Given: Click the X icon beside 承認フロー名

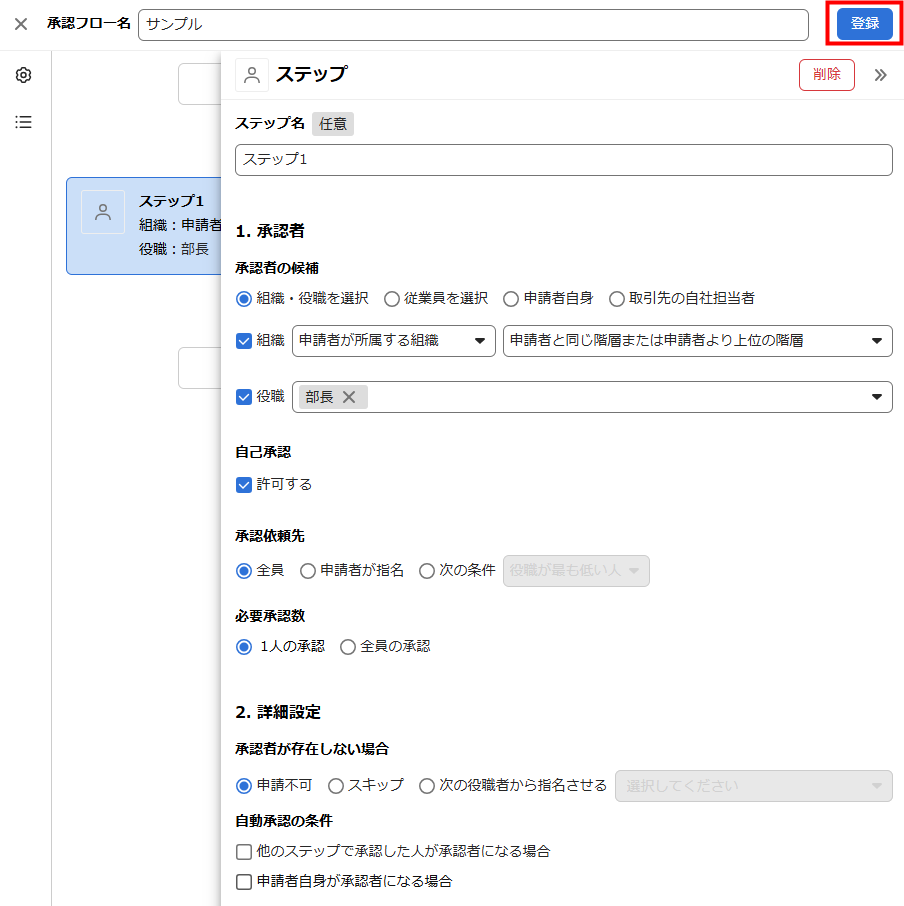Looking at the screenshot, I should click(x=21, y=24).
